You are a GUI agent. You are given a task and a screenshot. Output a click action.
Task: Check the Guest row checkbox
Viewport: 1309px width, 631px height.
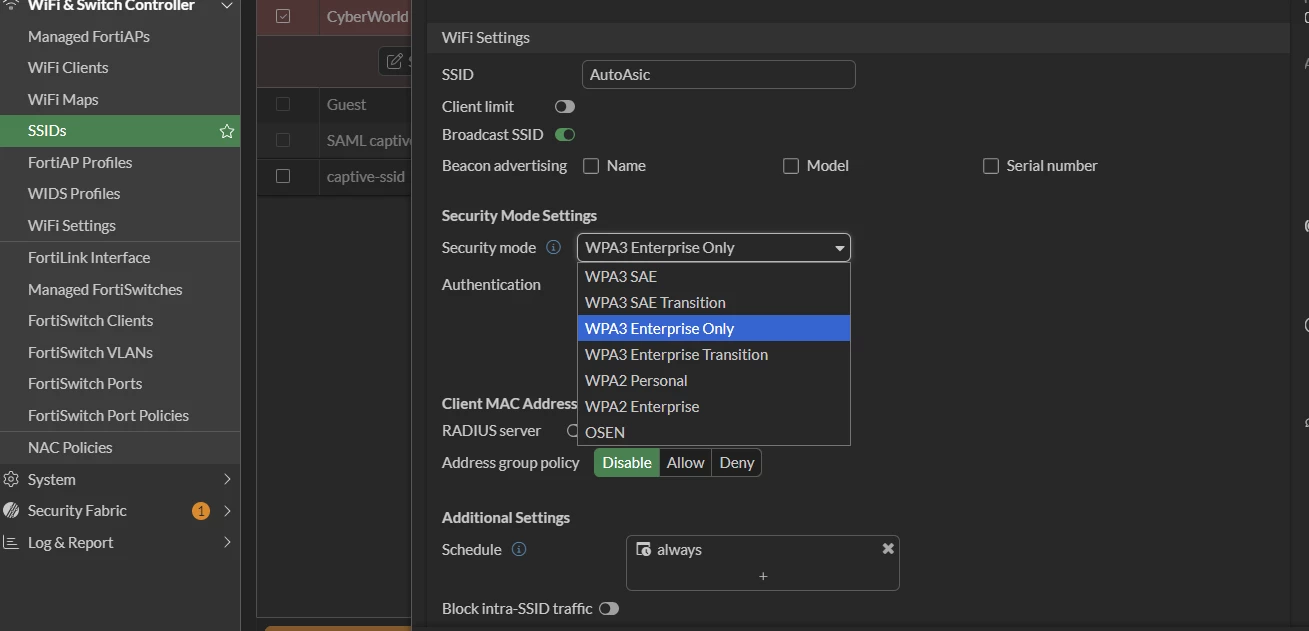283,104
